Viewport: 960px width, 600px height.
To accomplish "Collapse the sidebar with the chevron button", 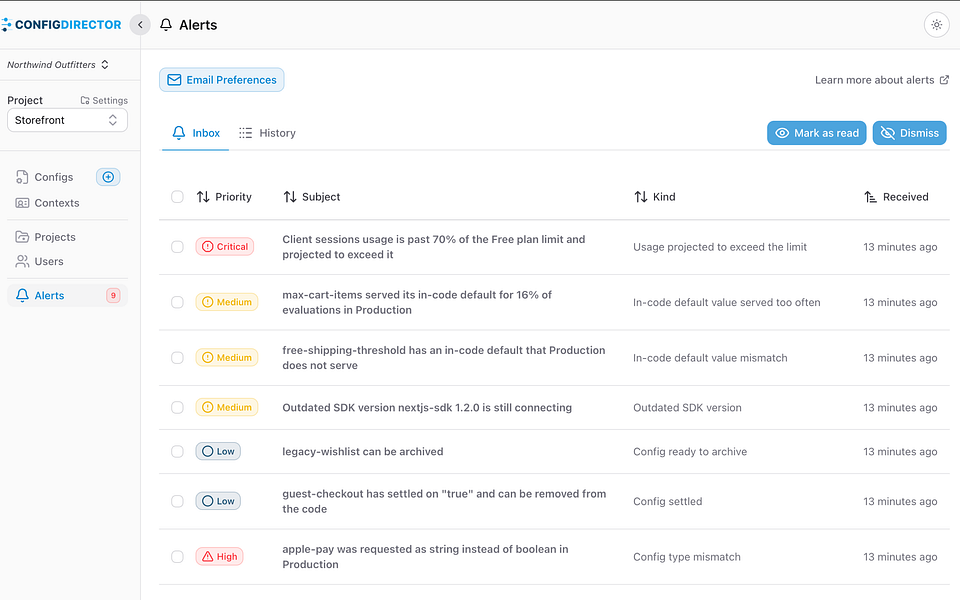I will (140, 24).
